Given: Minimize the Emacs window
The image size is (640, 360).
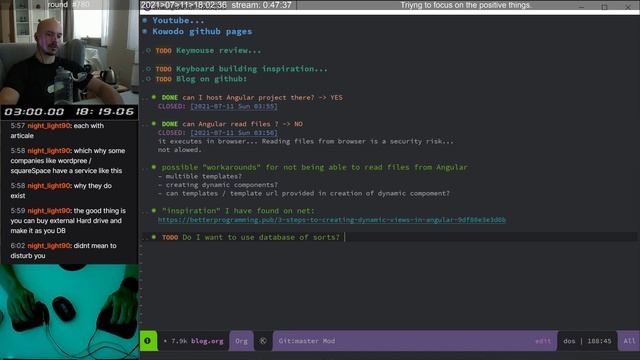Looking at the screenshot, I should pyautogui.click(x=582, y=7).
